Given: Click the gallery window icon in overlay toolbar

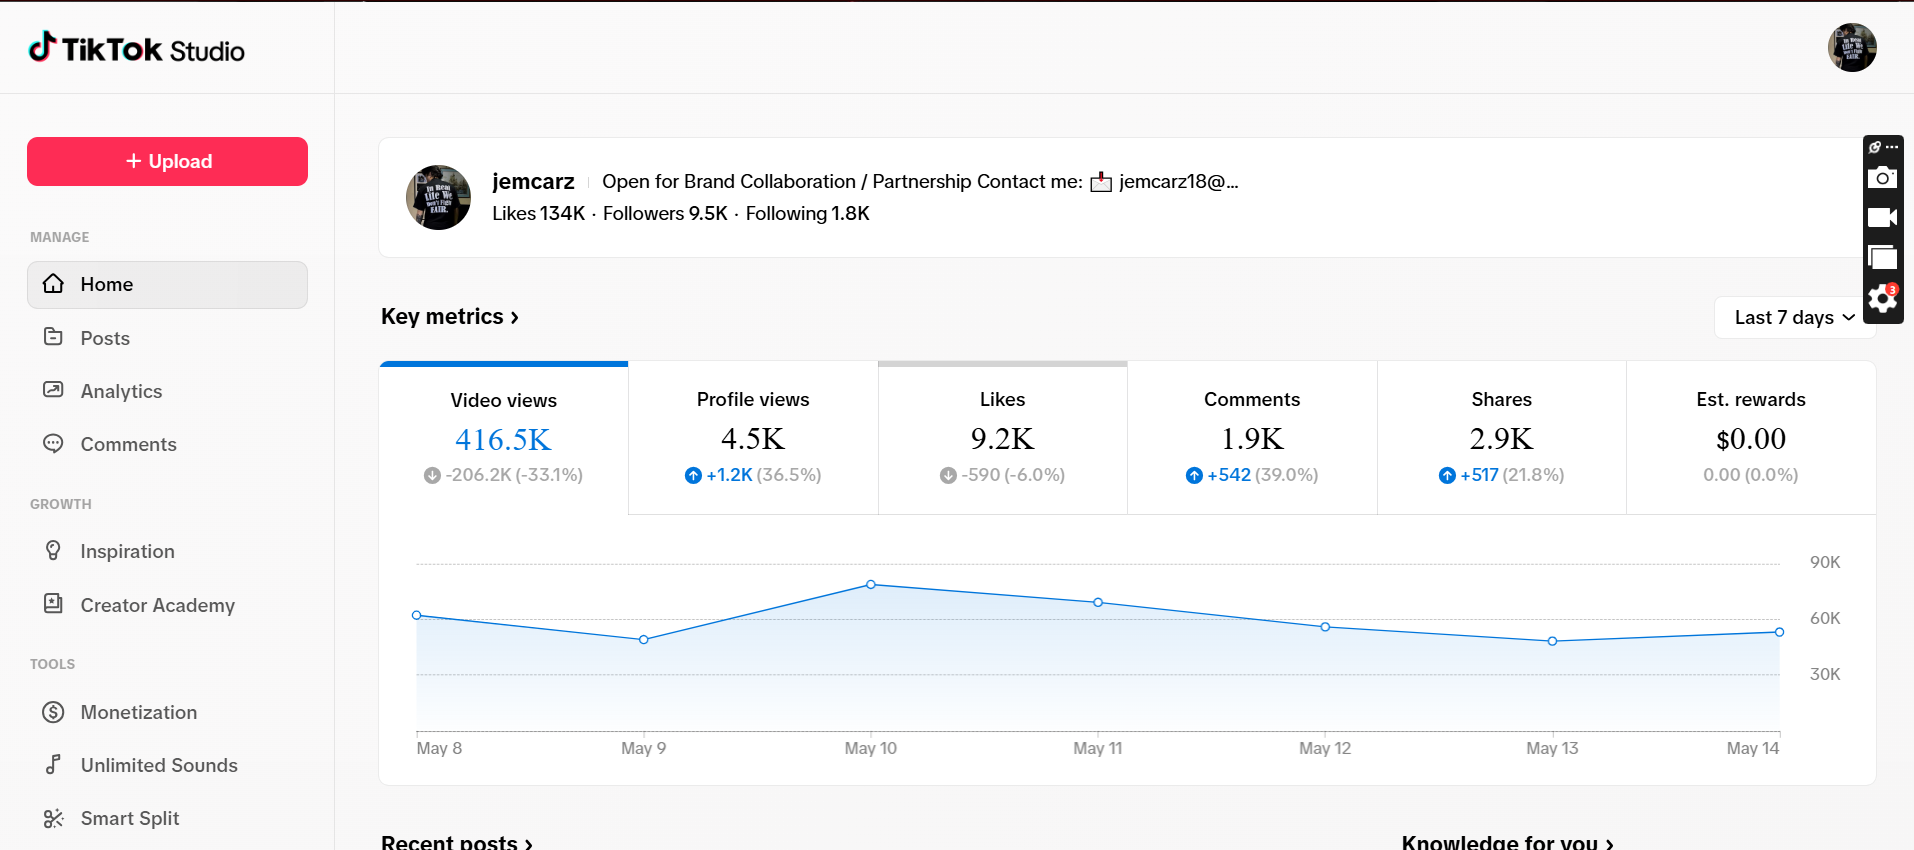Looking at the screenshot, I should [1882, 258].
